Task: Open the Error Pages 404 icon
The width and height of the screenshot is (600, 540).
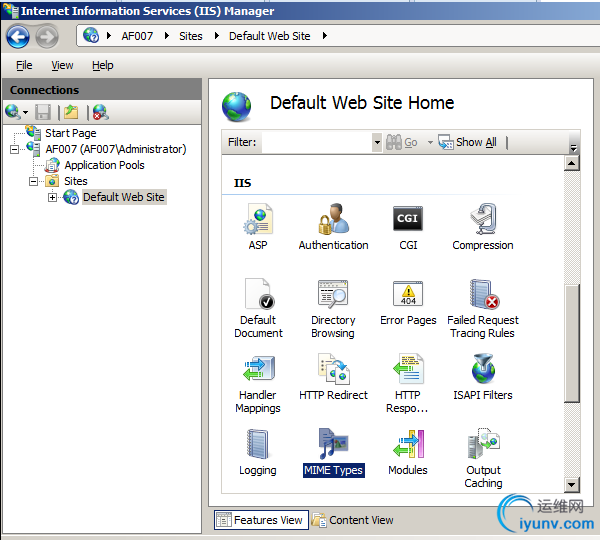Action: click(408, 294)
